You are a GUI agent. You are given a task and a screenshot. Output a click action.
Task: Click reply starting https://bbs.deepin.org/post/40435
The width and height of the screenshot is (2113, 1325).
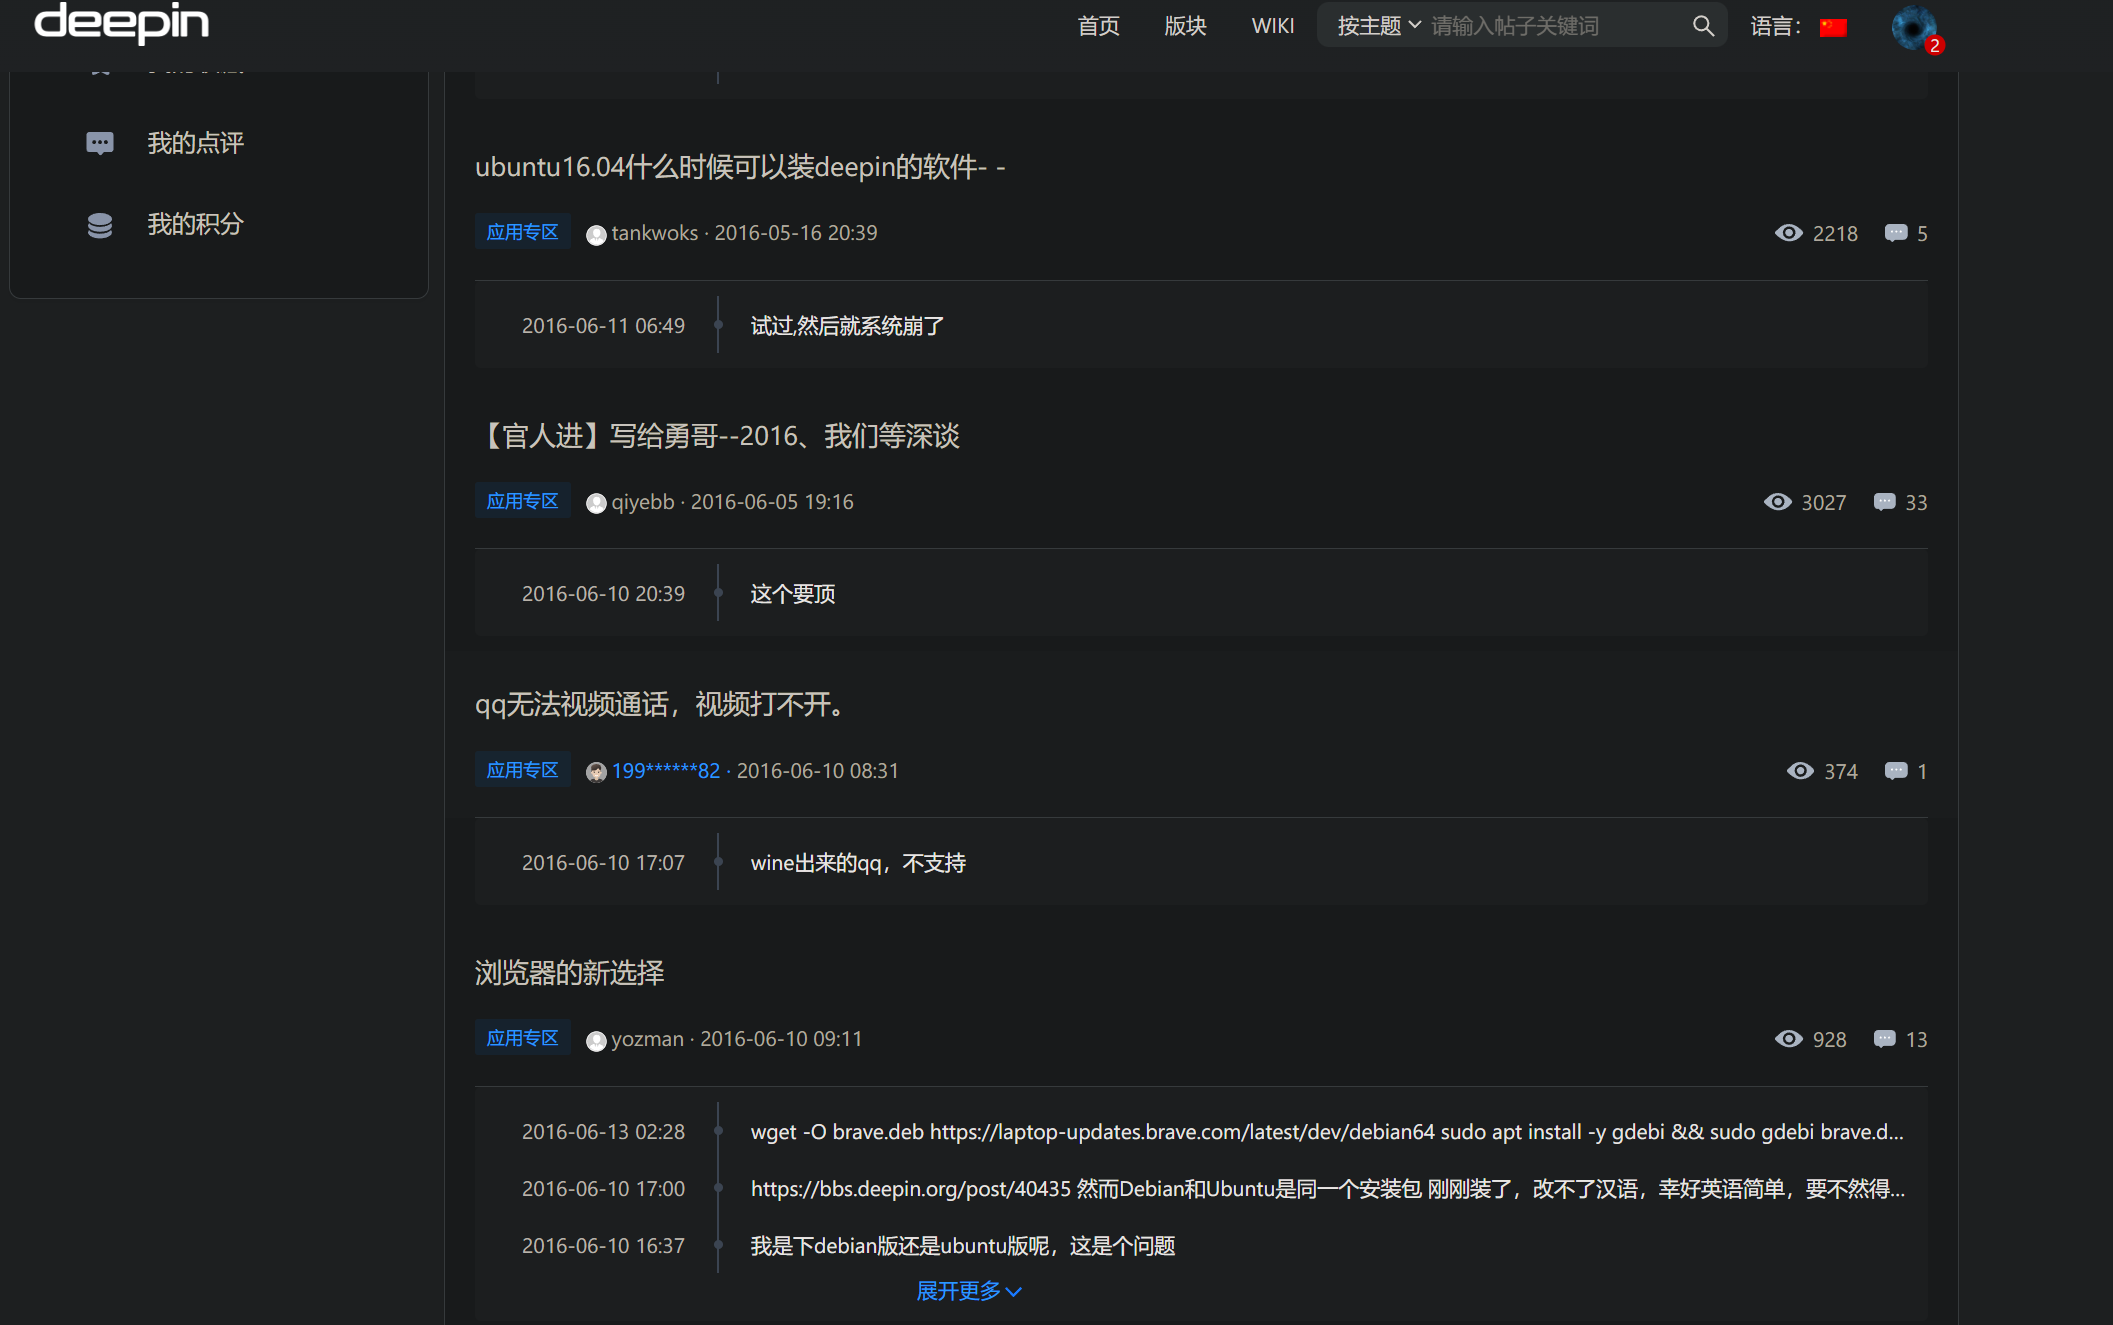coord(1328,1189)
